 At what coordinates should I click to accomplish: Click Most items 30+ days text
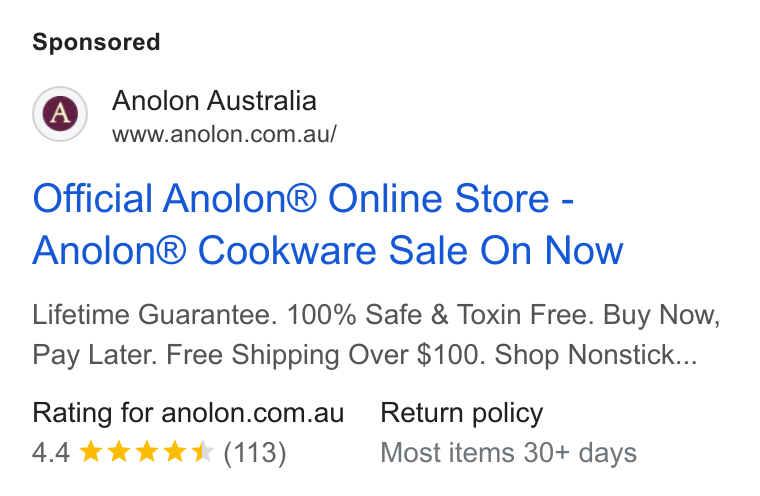[508, 453]
